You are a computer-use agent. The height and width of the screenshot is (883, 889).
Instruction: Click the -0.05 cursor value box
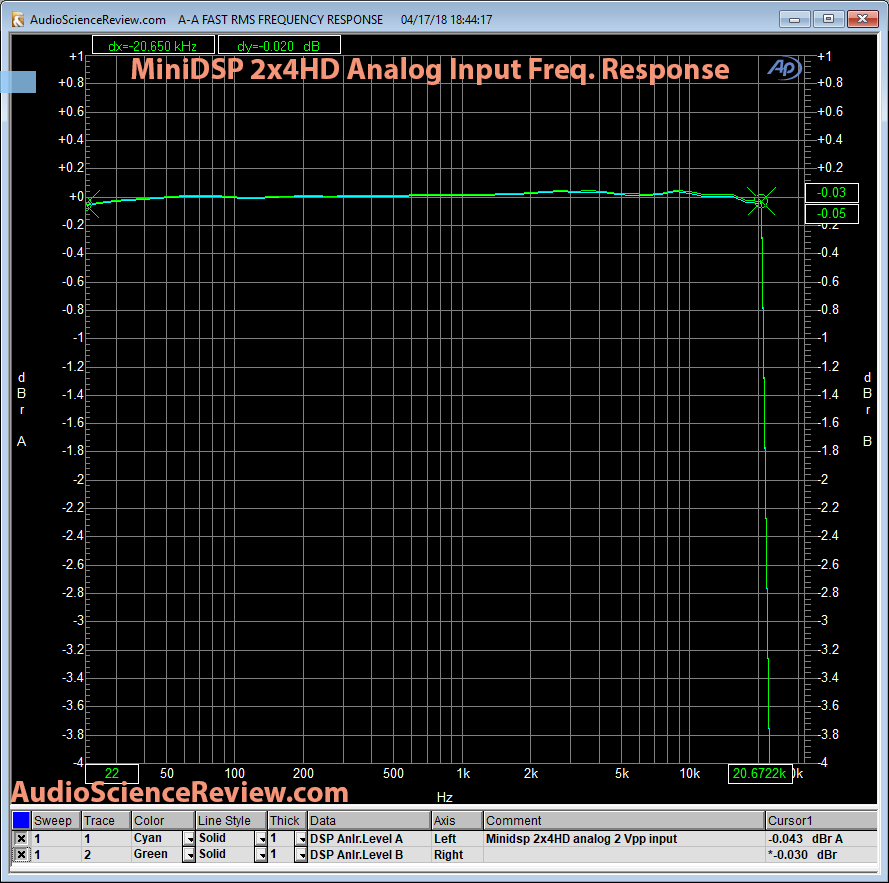(832, 214)
